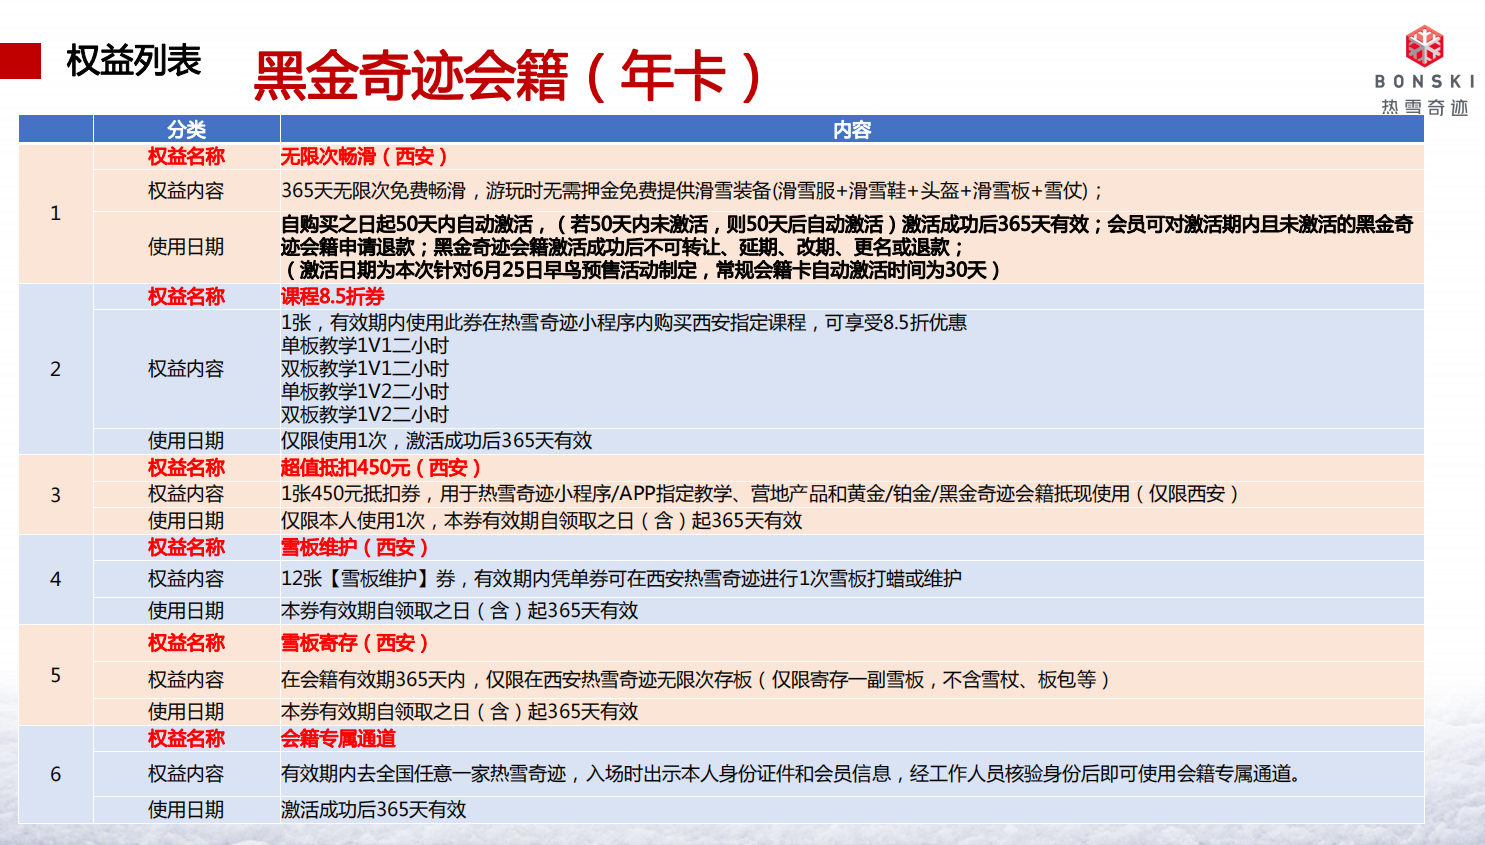This screenshot has width=1485, height=845.
Task: Click the '权益列表' heading
Action: point(134,61)
